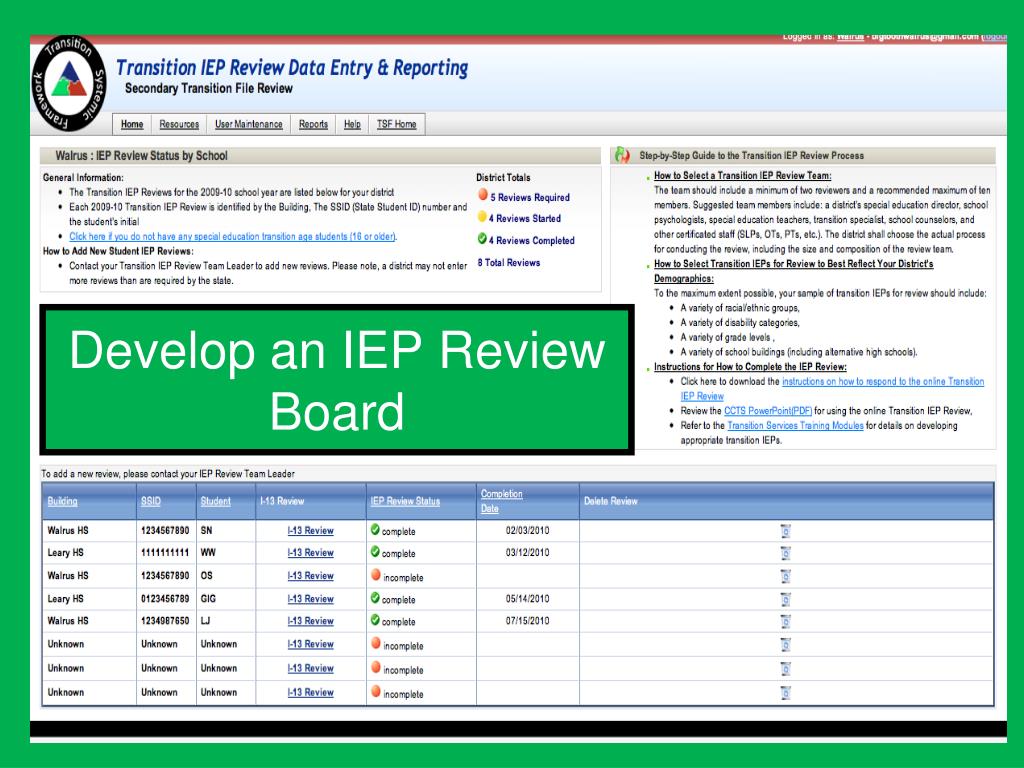
Task: Click student initials GIG cell
Action: (208, 599)
